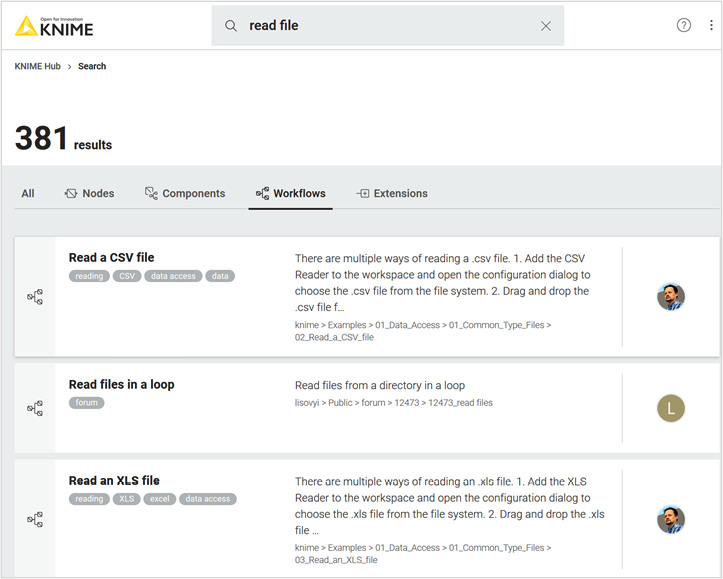Click the 'forum' tag
This screenshot has height=579, width=723.
coord(87,403)
